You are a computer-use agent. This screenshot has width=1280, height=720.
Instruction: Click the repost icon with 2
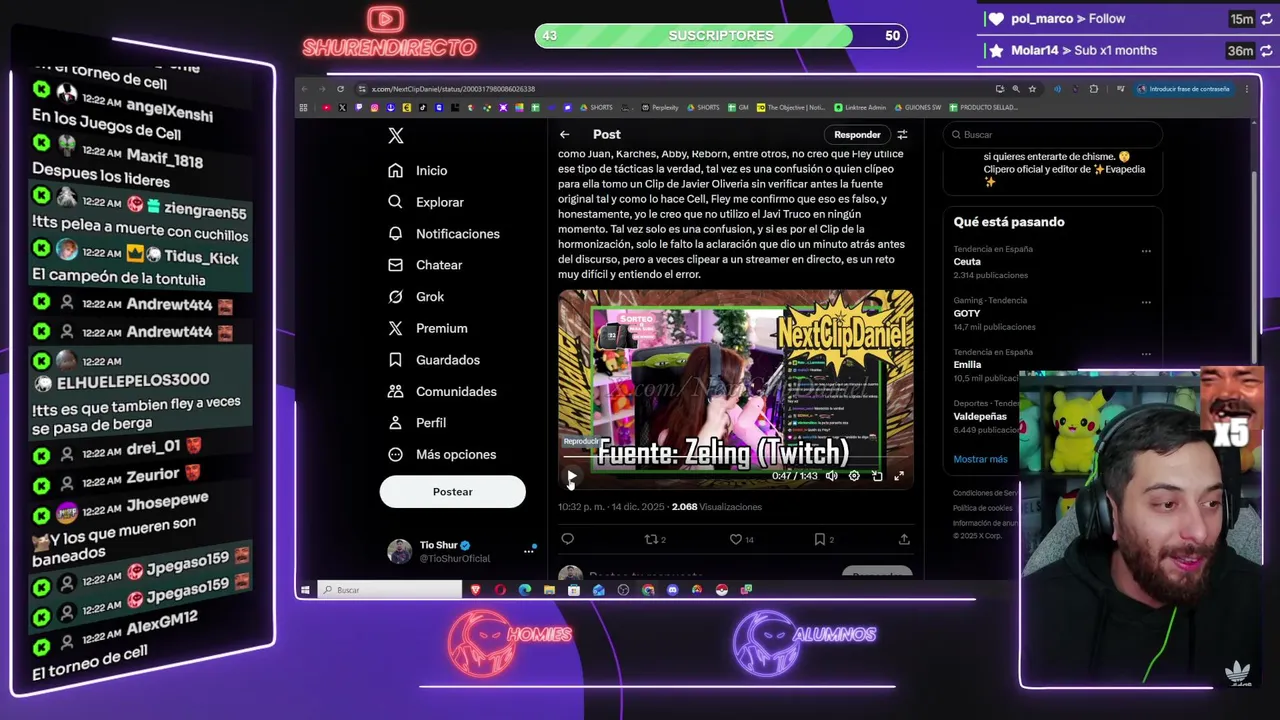654,539
